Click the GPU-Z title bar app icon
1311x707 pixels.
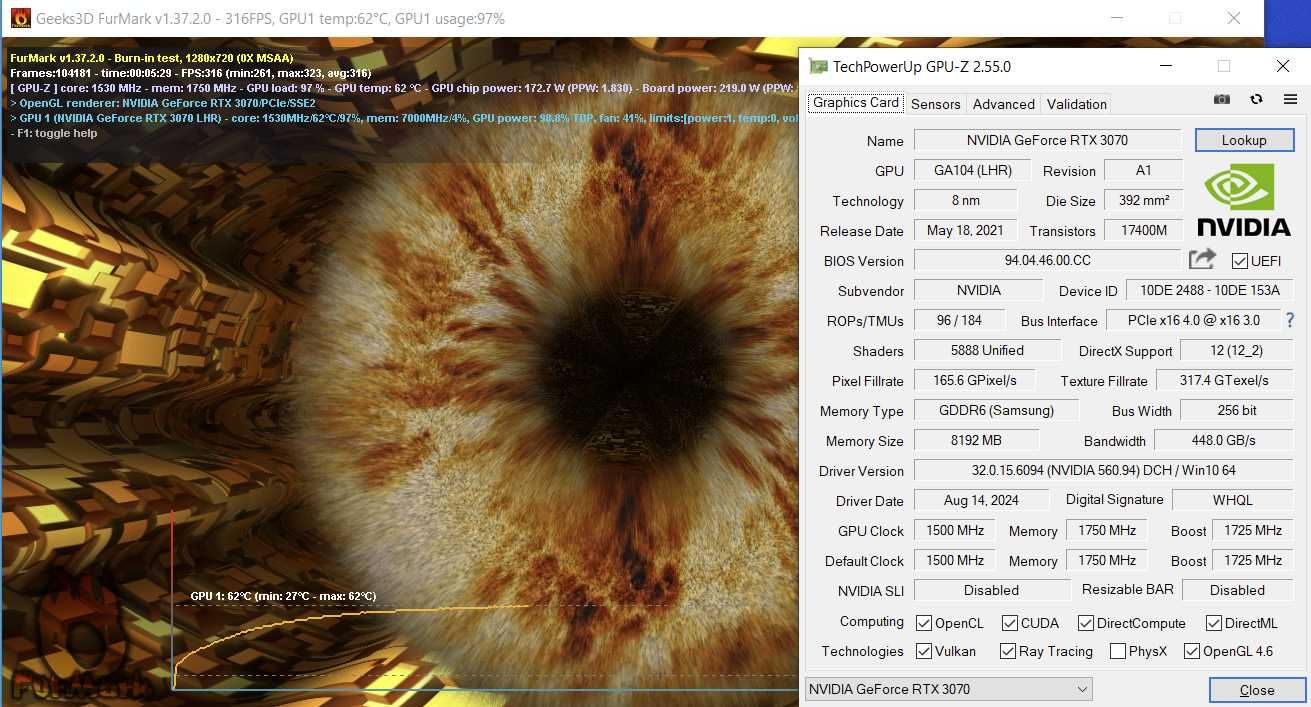click(x=818, y=67)
